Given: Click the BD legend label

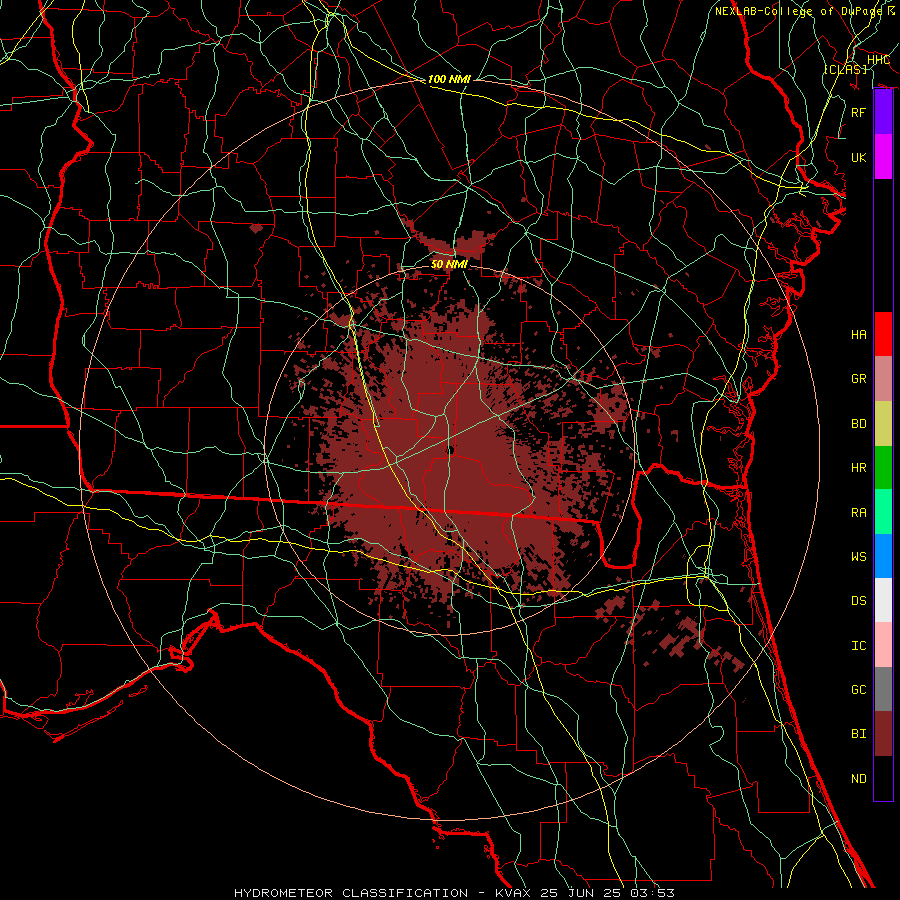Looking at the screenshot, I should (858, 424).
